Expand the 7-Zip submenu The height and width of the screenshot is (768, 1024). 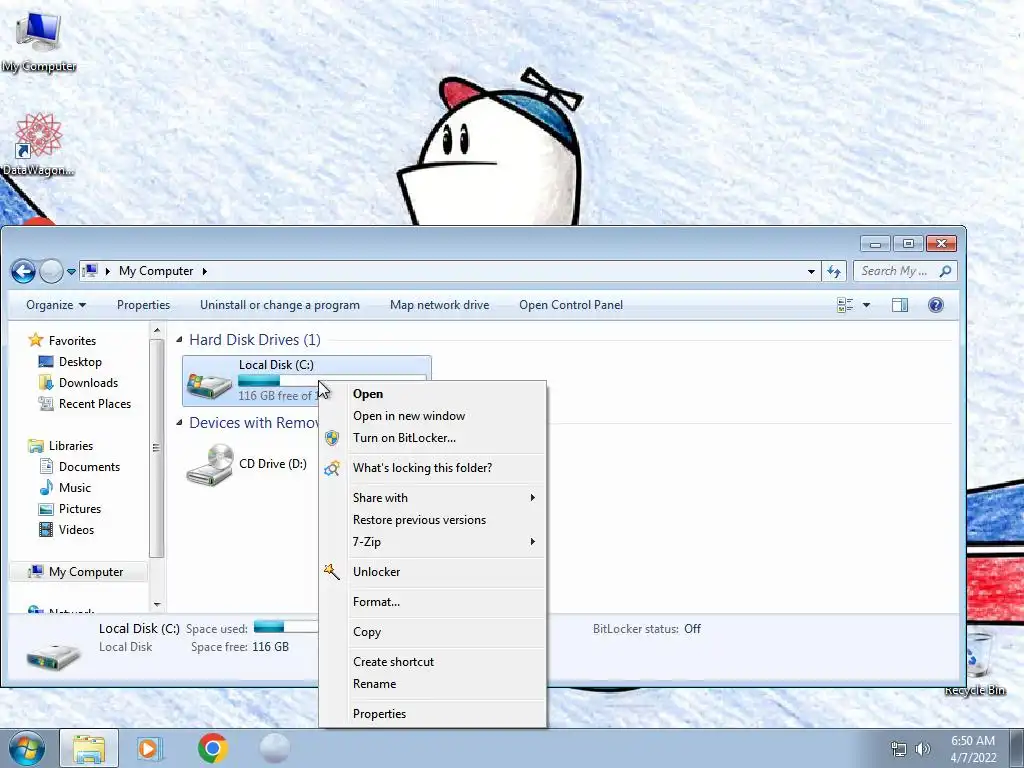(432, 542)
